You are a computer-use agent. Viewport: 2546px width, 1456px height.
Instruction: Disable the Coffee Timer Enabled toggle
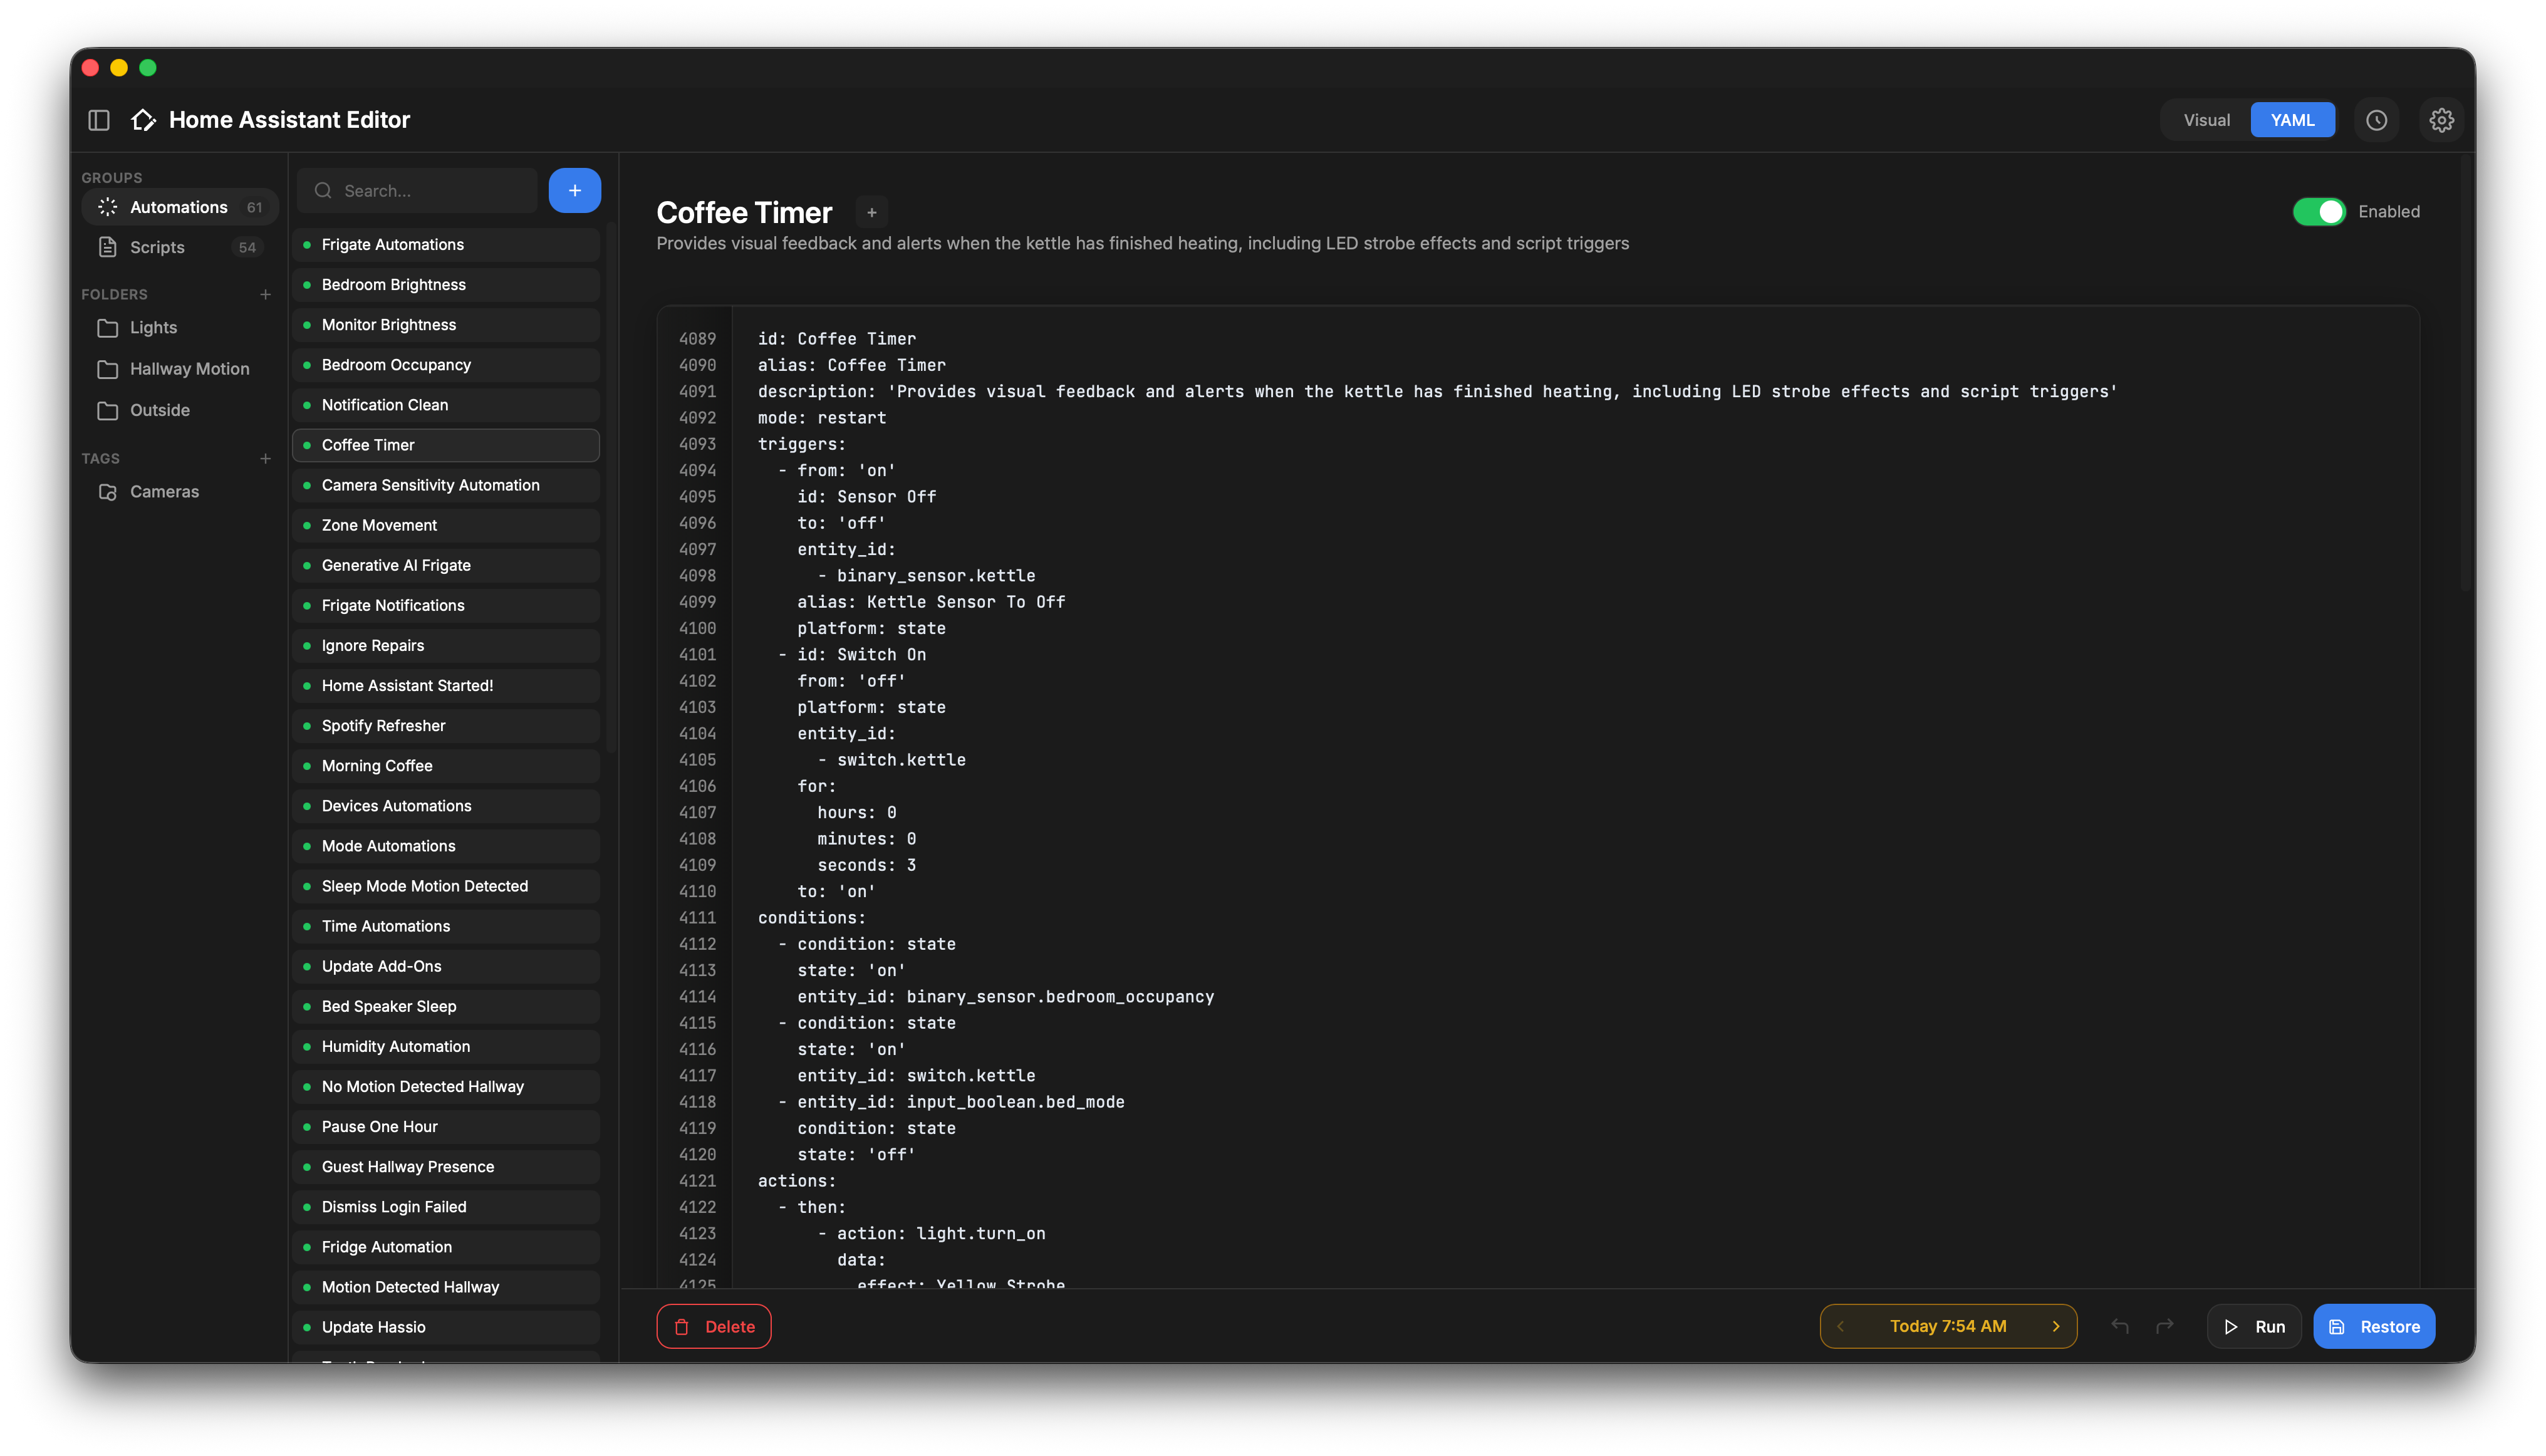[x=2318, y=212]
